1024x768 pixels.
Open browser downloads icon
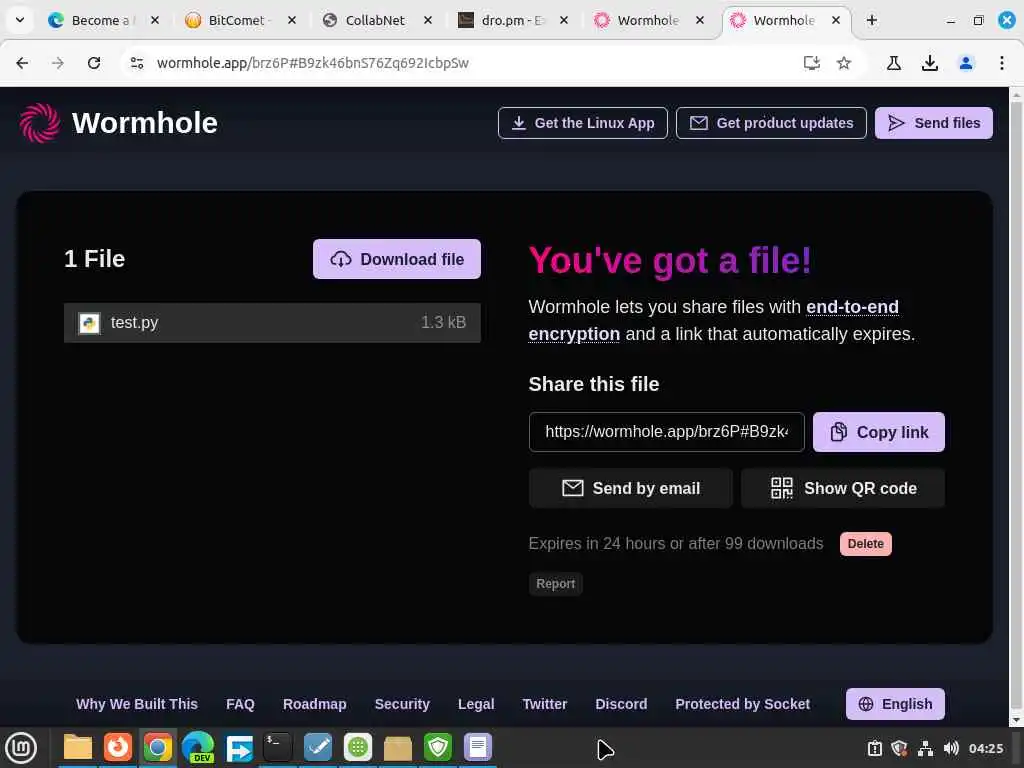coord(929,63)
